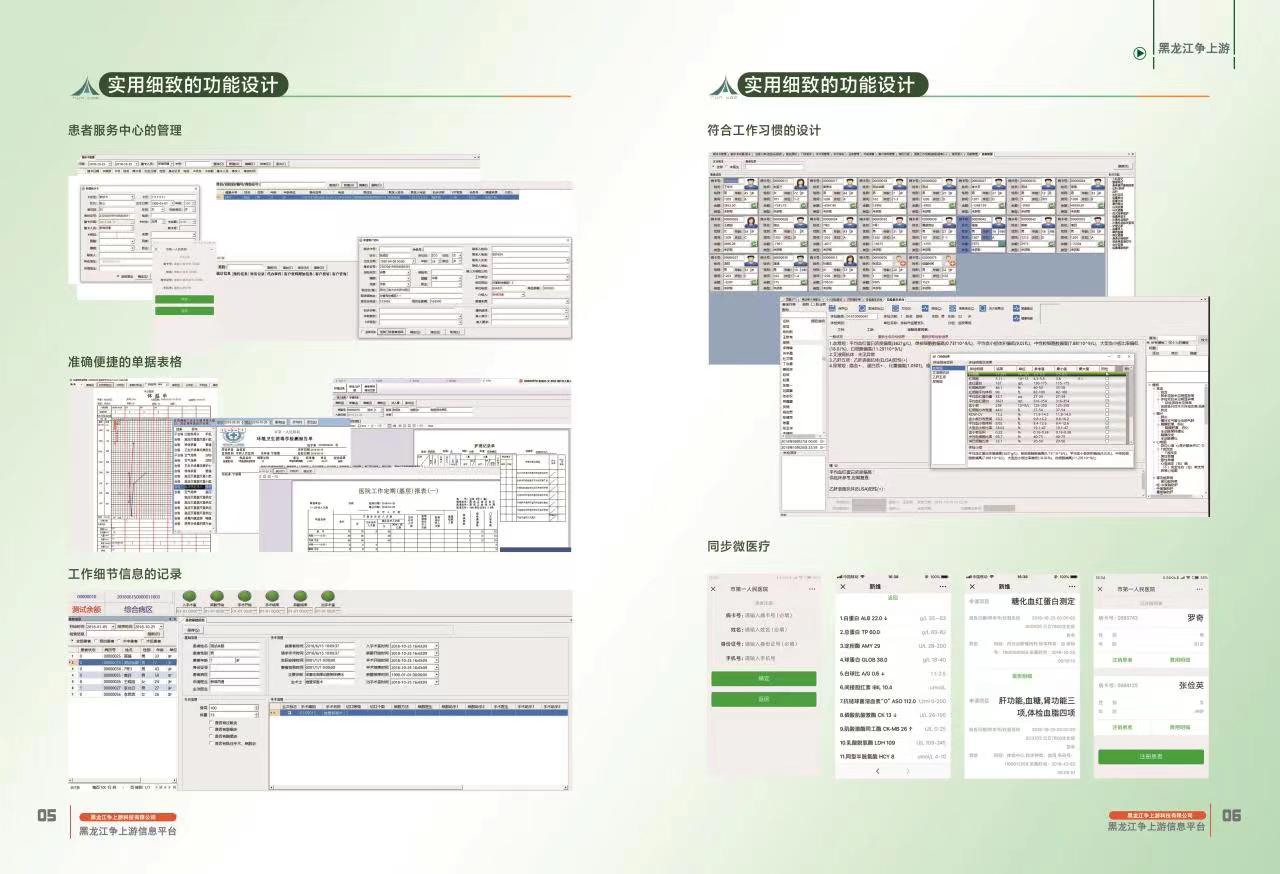Select the last radio button beside 全部患者
Viewport: 1280px width, 874px height.
point(142,641)
